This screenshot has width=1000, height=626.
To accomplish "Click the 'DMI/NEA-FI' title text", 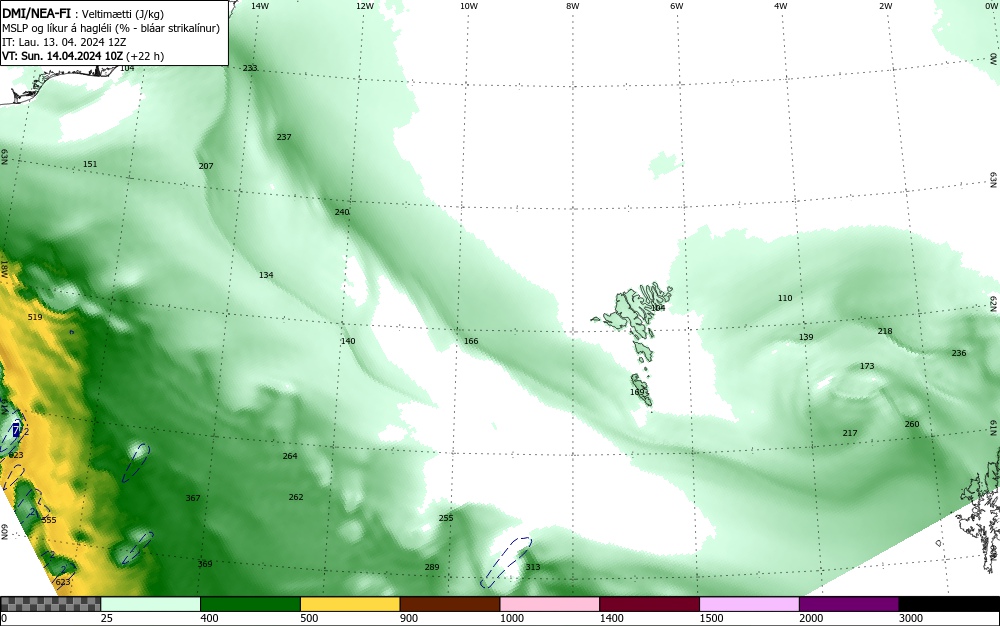I will pos(36,13).
